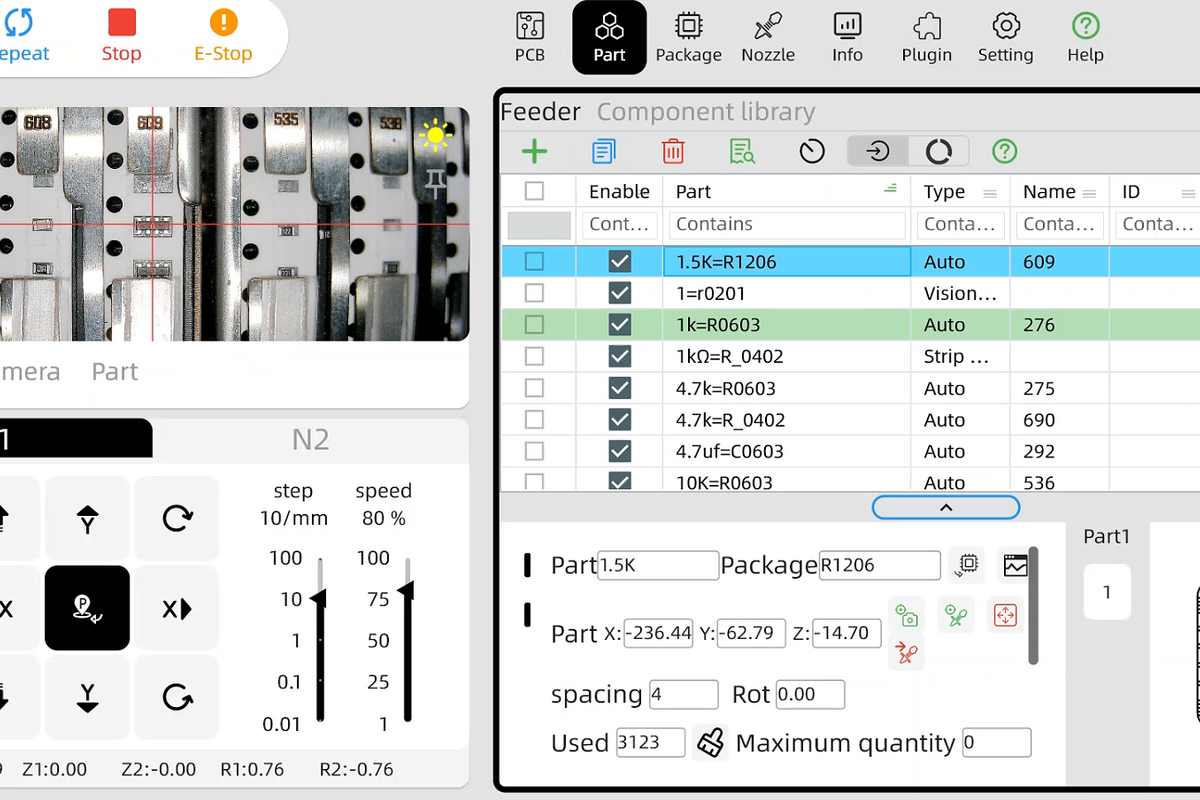The width and height of the screenshot is (1200, 800).
Task: Click the blue copy feeder icon
Action: [603, 152]
